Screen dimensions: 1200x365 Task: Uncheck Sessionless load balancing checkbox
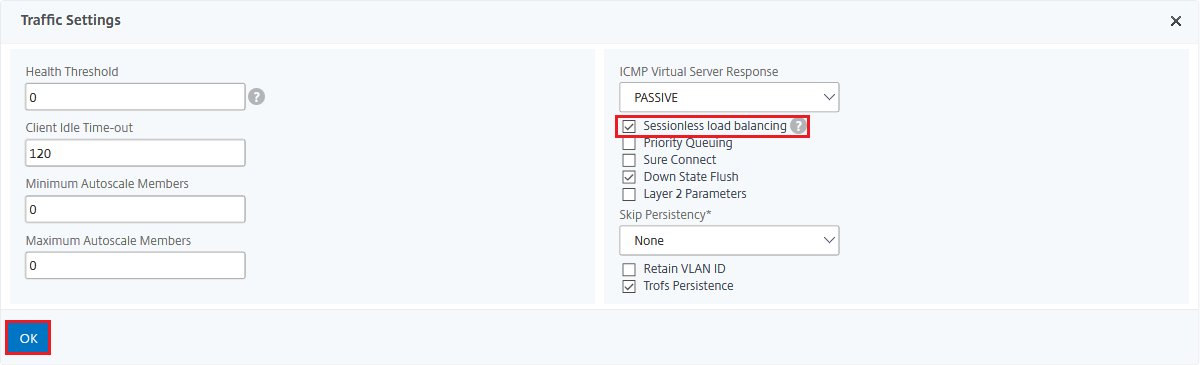point(629,127)
